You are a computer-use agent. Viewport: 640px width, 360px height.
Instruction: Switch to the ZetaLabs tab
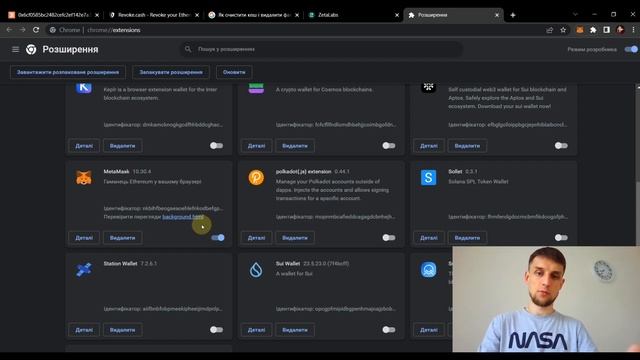[353, 15]
